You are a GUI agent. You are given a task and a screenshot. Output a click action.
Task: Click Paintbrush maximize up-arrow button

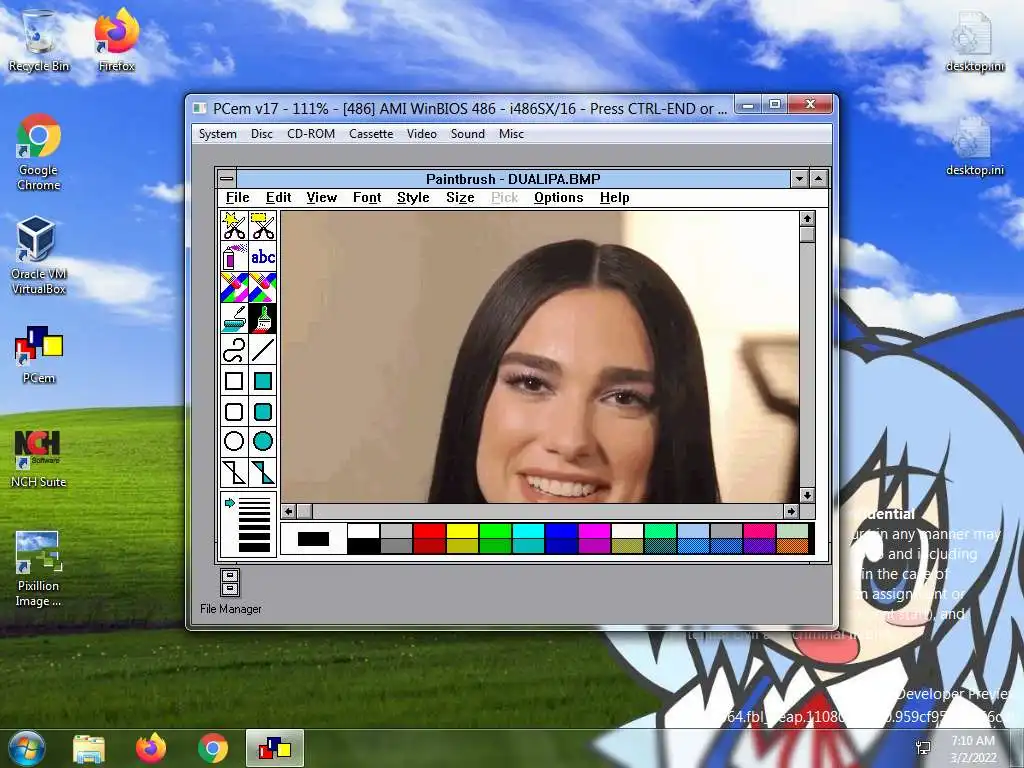pyautogui.click(x=818, y=178)
